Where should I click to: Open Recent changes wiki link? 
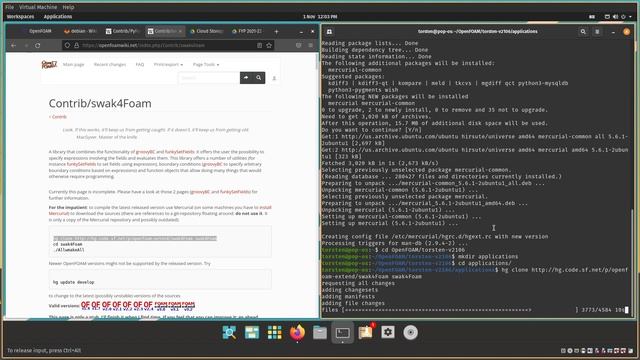click(x=110, y=64)
